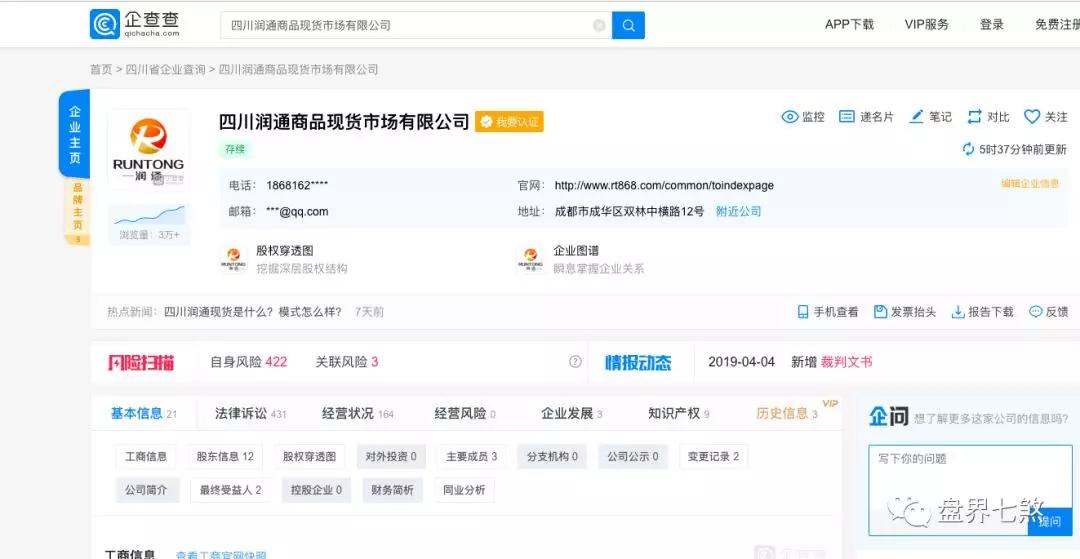
Task: Click 同业分析 button
Action: click(464, 490)
